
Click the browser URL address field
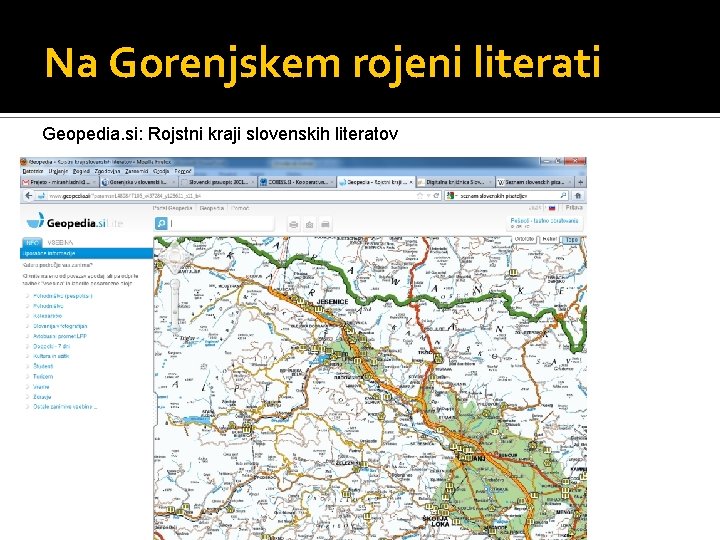point(230,196)
